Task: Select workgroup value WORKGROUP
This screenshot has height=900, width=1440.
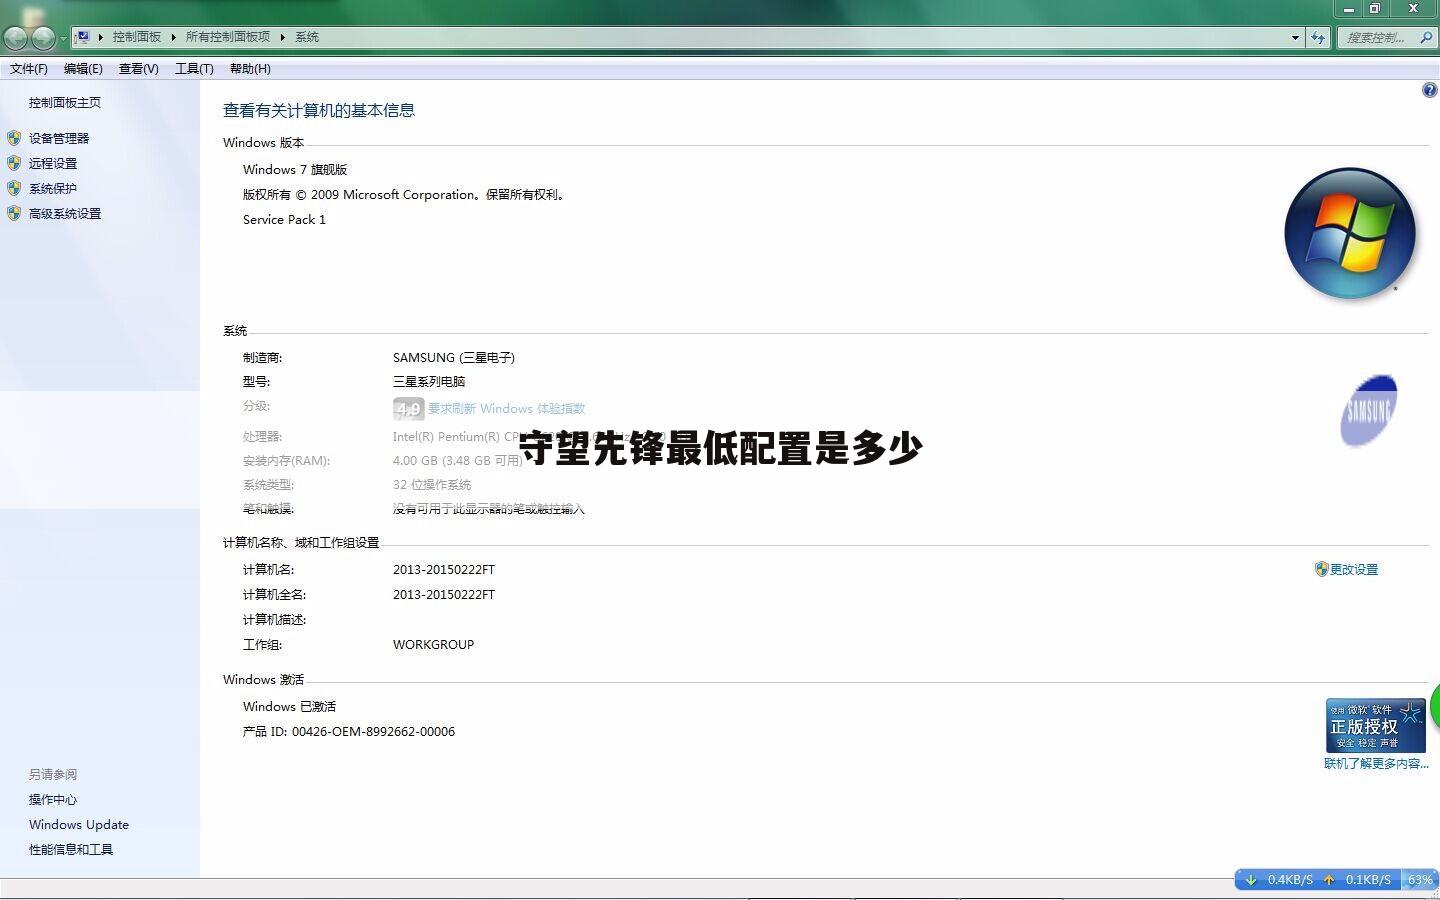Action: (x=433, y=645)
